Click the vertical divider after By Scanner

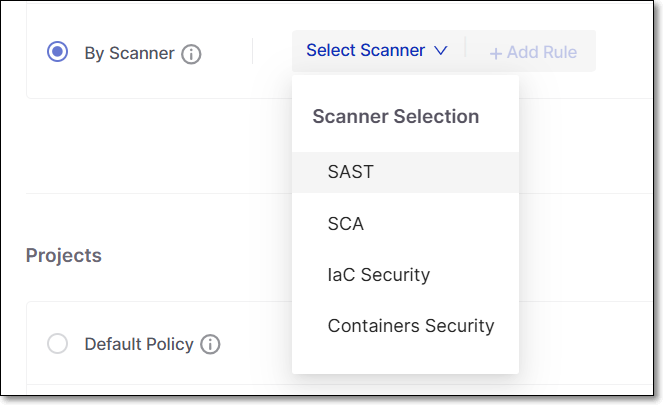click(253, 51)
